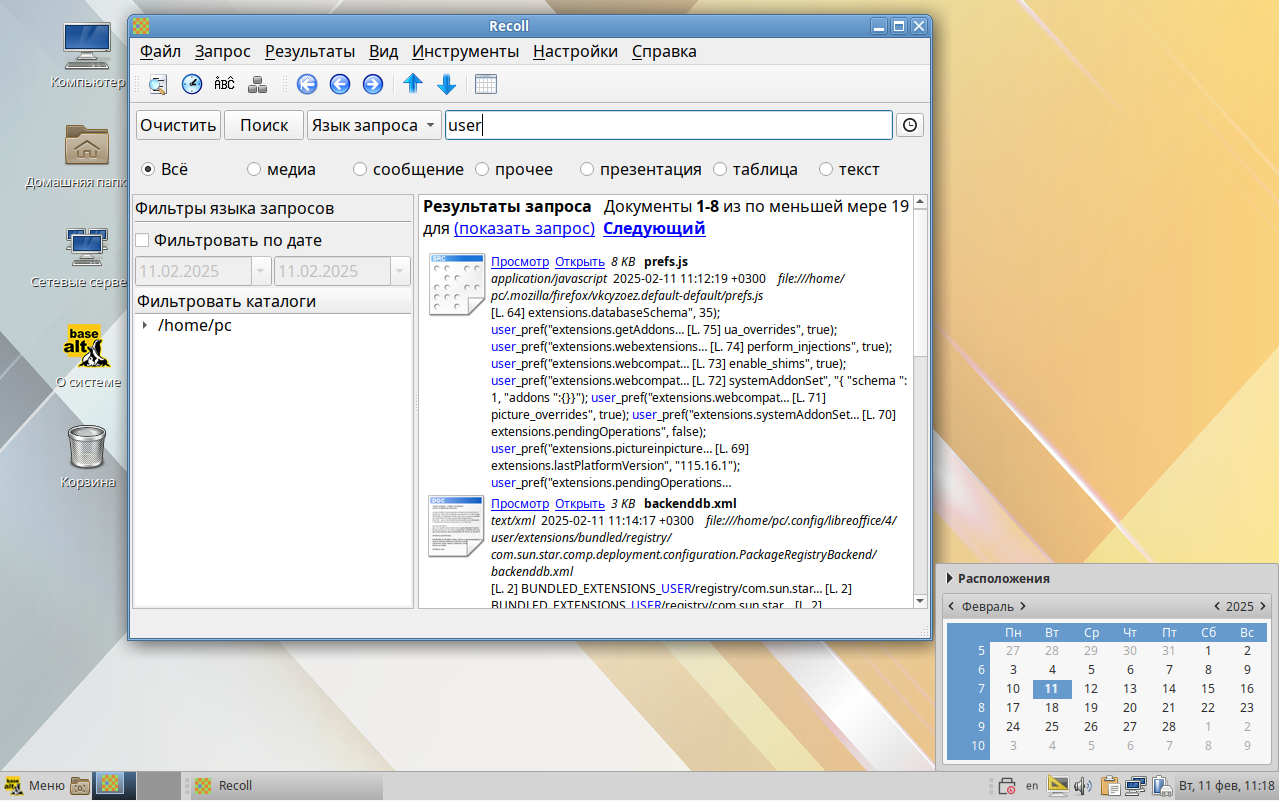Open the ABC term explorer tool
The image size is (1279, 801).
click(224, 84)
